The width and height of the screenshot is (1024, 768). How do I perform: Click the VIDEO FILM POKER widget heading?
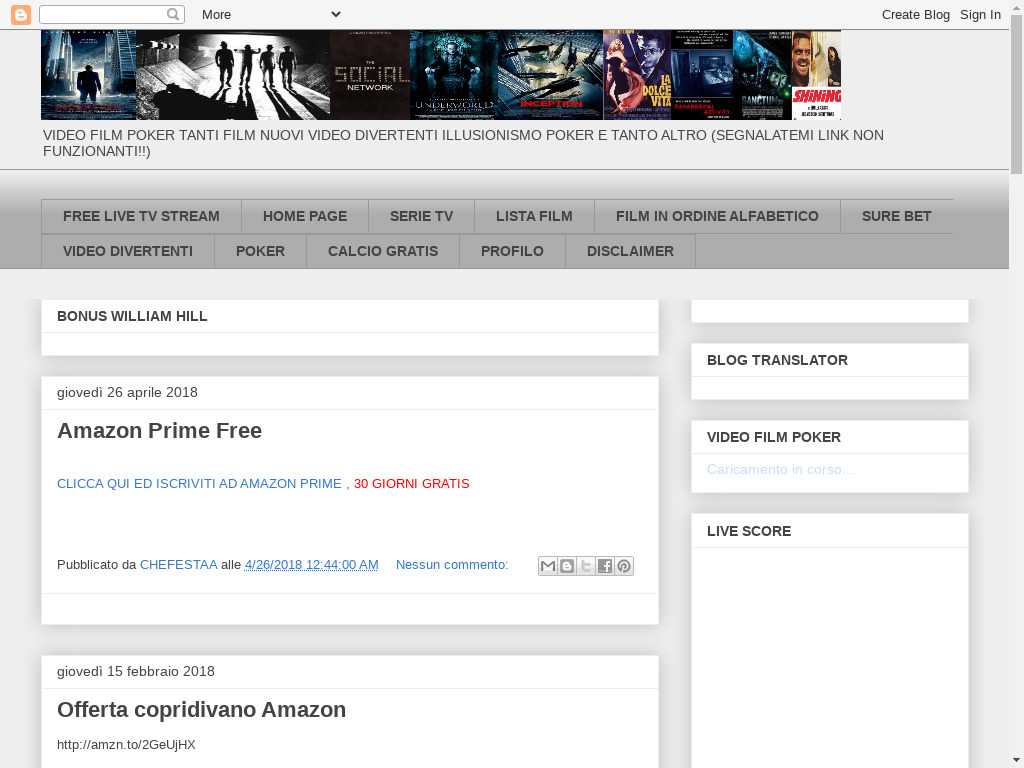pyautogui.click(x=773, y=438)
